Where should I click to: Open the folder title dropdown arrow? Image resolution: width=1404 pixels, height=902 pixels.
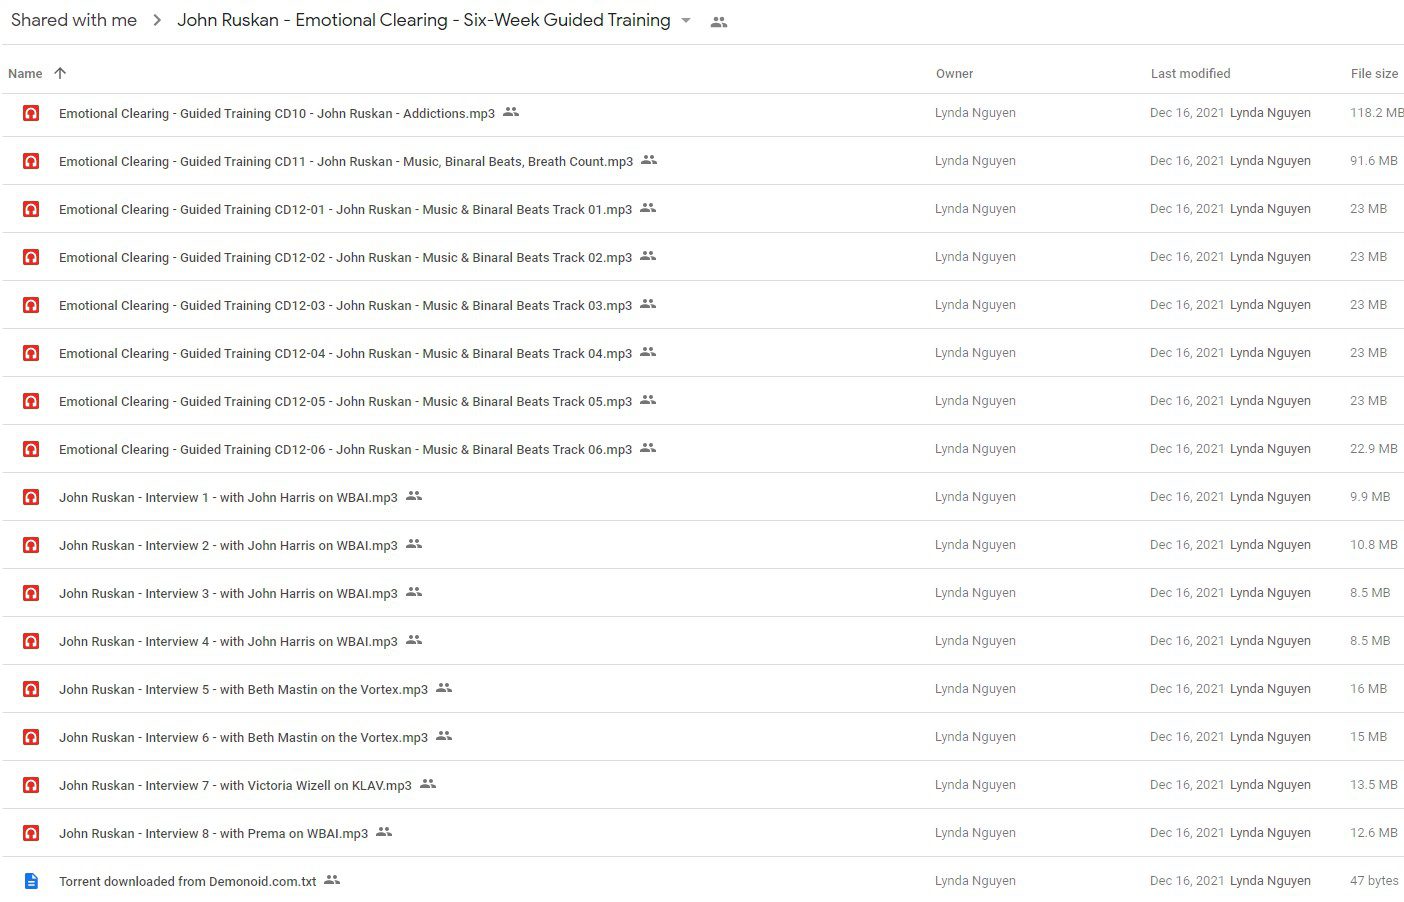tap(686, 21)
